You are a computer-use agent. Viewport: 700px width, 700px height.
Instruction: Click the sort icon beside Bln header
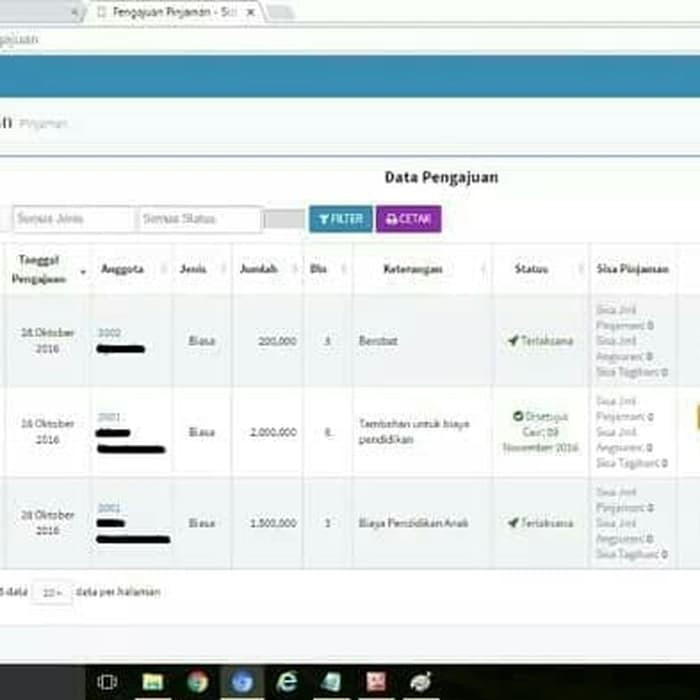[344, 269]
